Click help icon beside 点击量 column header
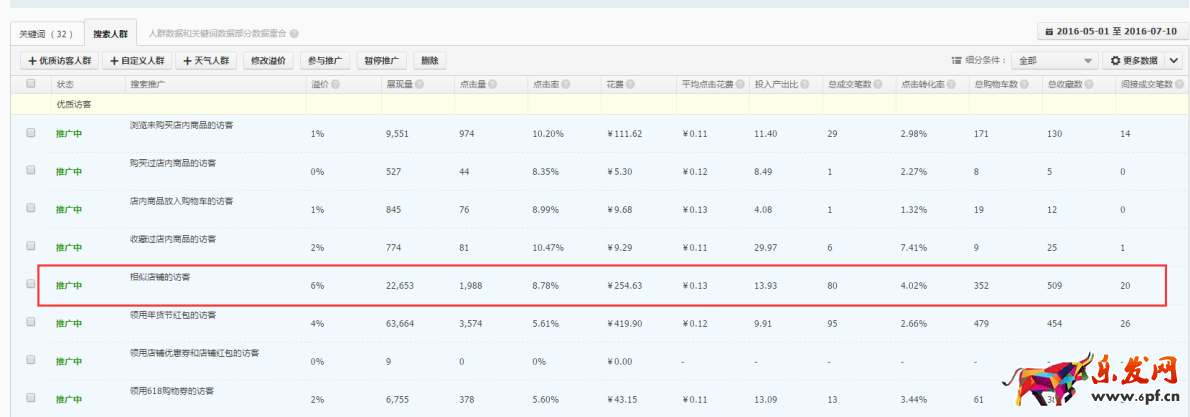Screen dimensions: 1190x417 point(492,84)
